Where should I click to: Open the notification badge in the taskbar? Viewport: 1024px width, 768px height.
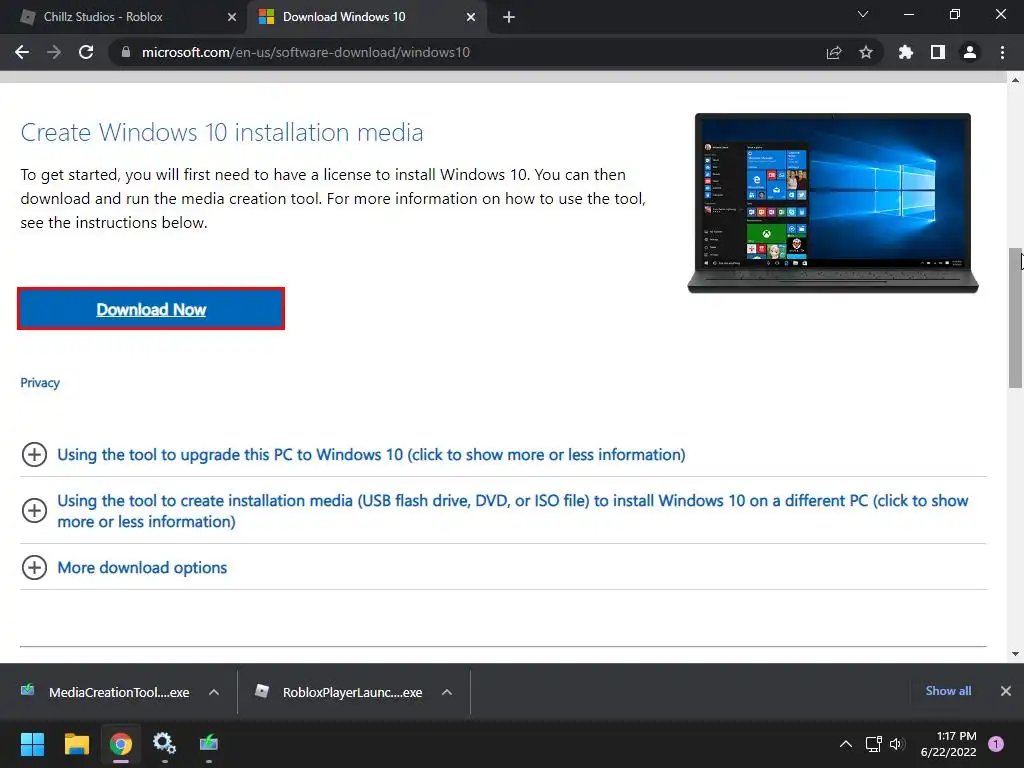[x=996, y=744]
